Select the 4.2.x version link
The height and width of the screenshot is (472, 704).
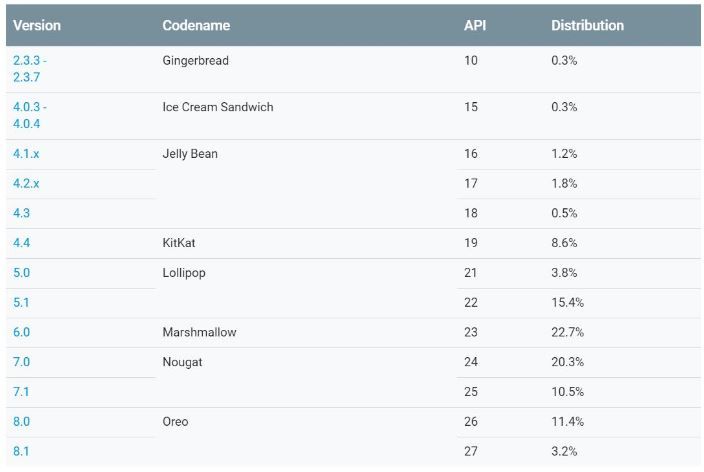pyautogui.click(x=26, y=184)
